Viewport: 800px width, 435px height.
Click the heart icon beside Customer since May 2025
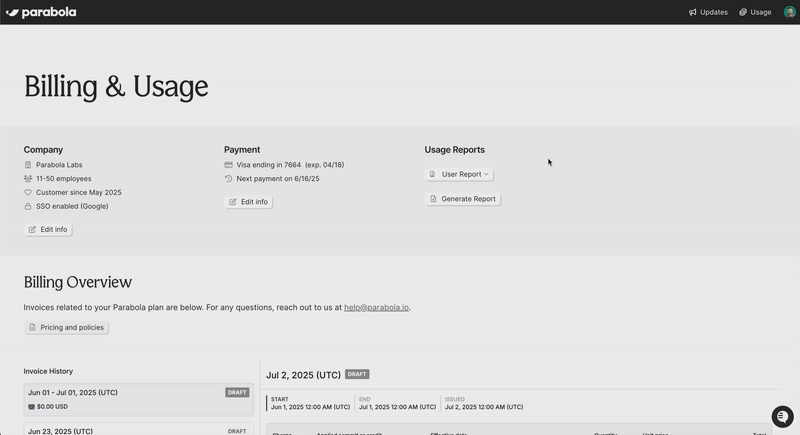click(28, 192)
